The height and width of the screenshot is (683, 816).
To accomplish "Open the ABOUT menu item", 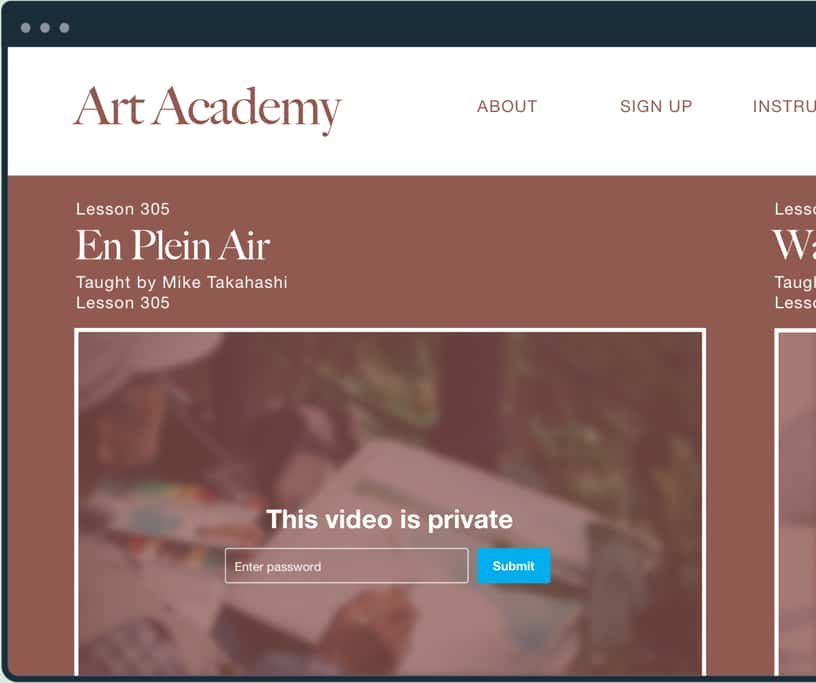I will click(x=507, y=106).
